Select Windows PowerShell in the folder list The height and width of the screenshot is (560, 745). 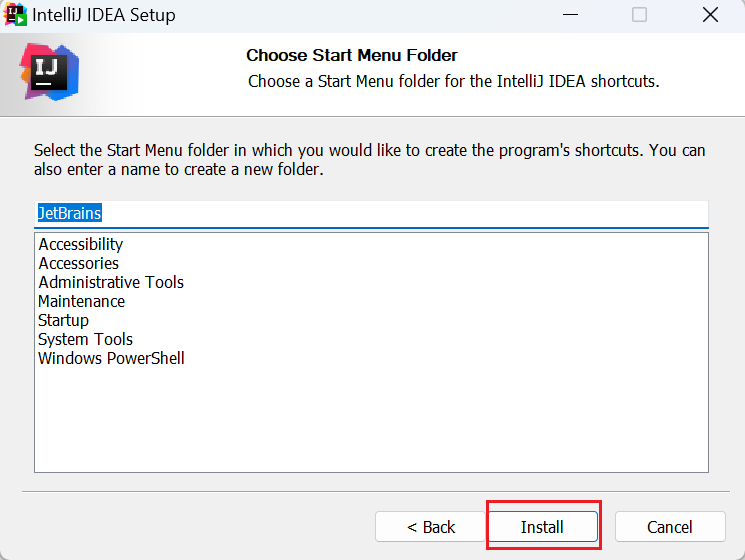111,358
